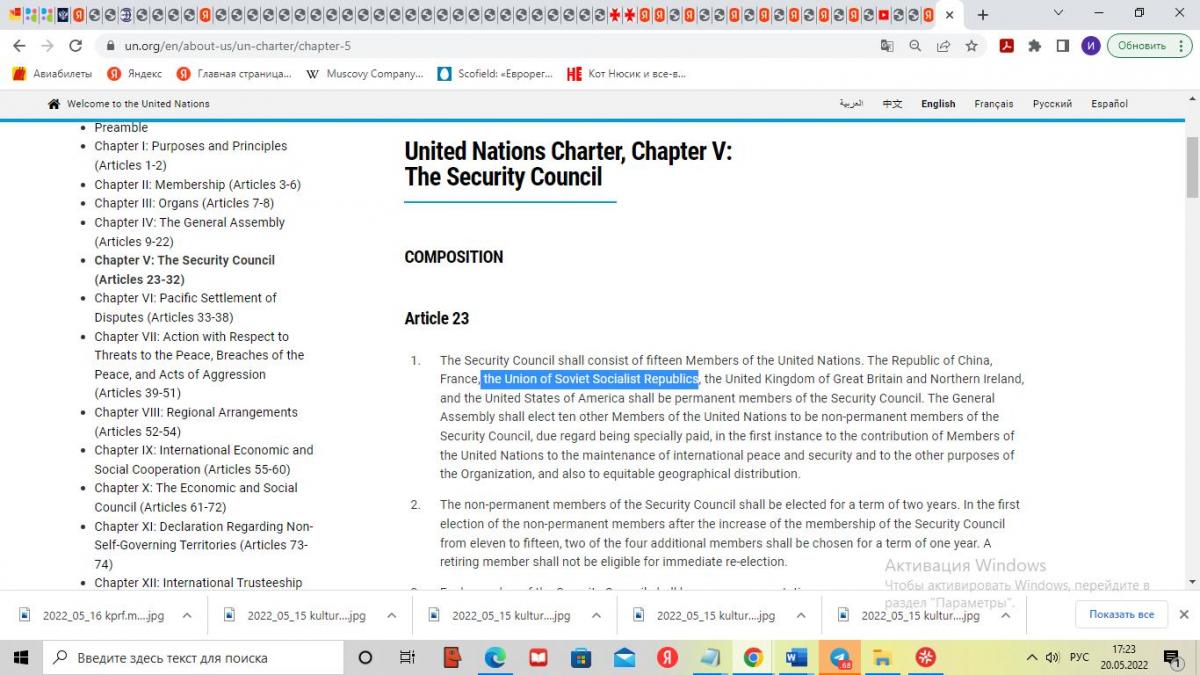Click the zoom magnifier icon in address bar
Image resolution: width=1200 pixels, height=675 pixels.
(x=915, y=46)
